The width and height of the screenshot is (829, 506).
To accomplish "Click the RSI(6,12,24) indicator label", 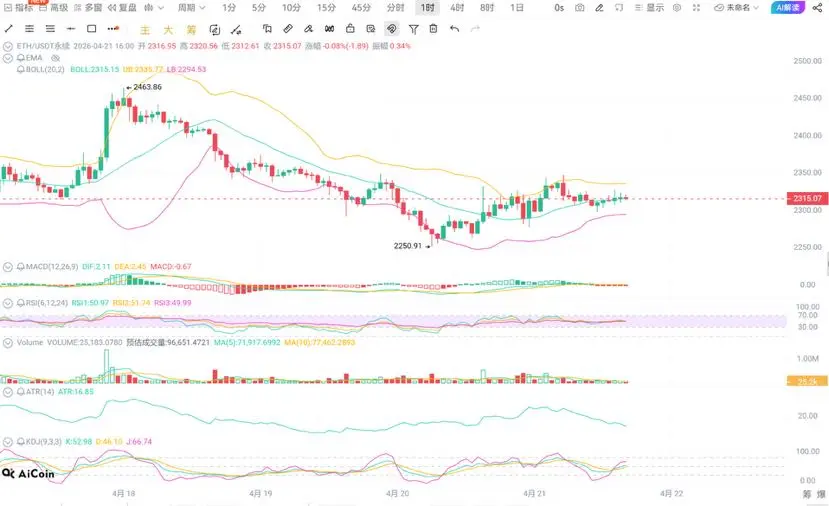I will [x=47, y=303].
